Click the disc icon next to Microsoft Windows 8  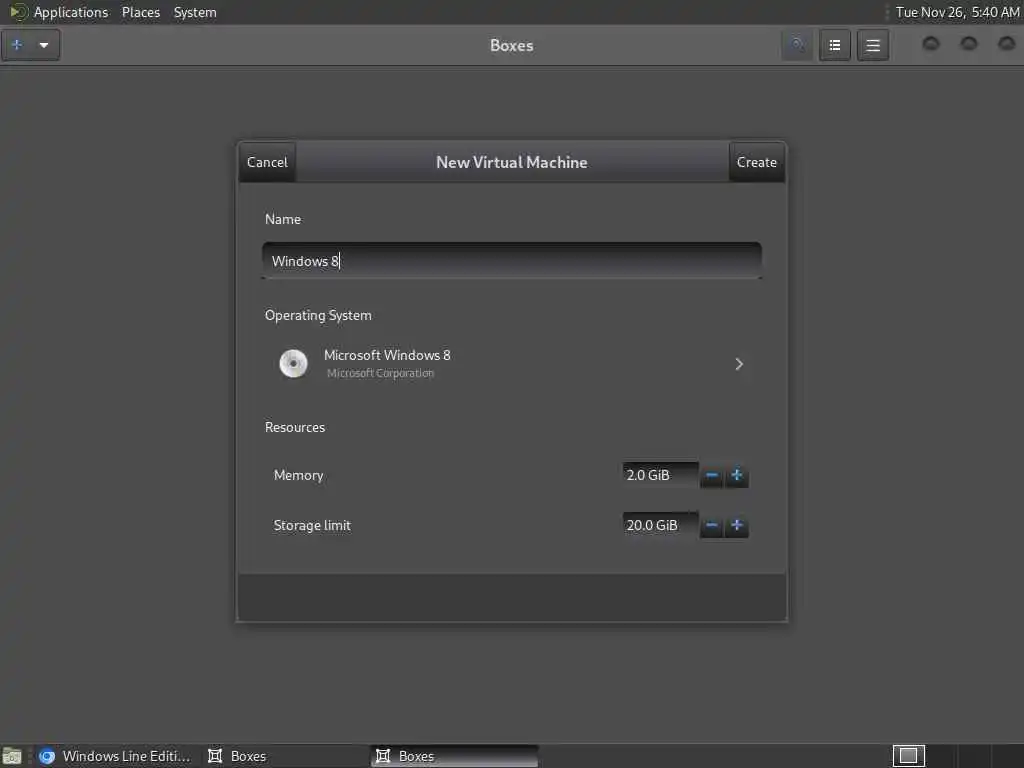(x=293, y=364)
